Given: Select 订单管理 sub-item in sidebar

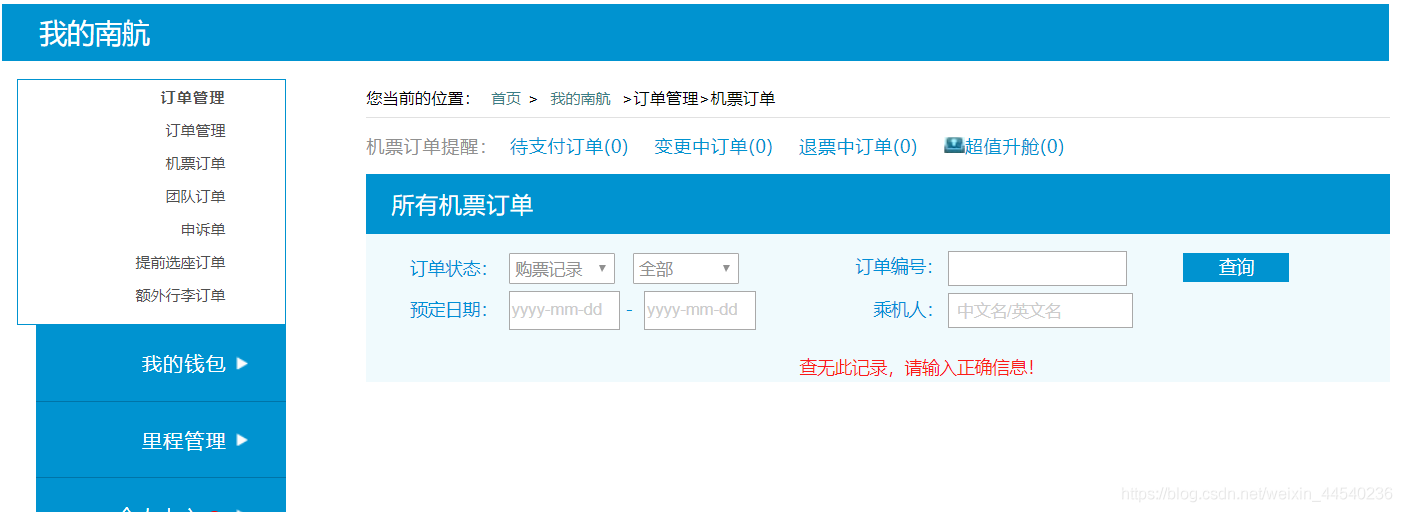Looking at the screenshot, I should point(195,131).
